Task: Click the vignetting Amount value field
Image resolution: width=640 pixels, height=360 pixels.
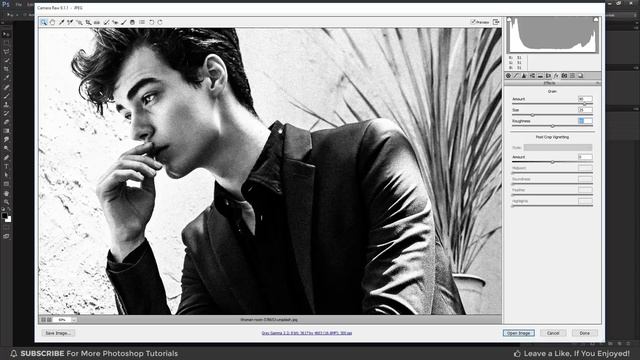Action: (585, 157)
